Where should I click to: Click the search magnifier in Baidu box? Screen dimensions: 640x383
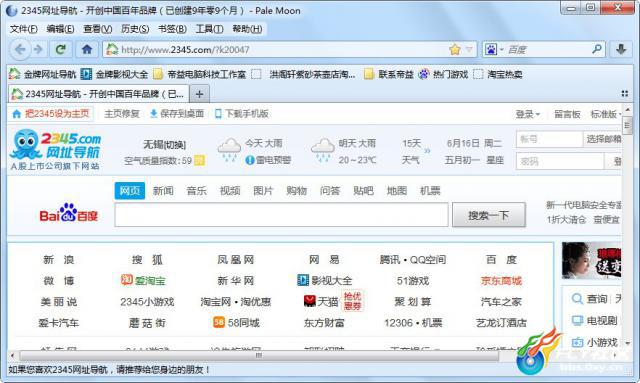pos(597,49)
